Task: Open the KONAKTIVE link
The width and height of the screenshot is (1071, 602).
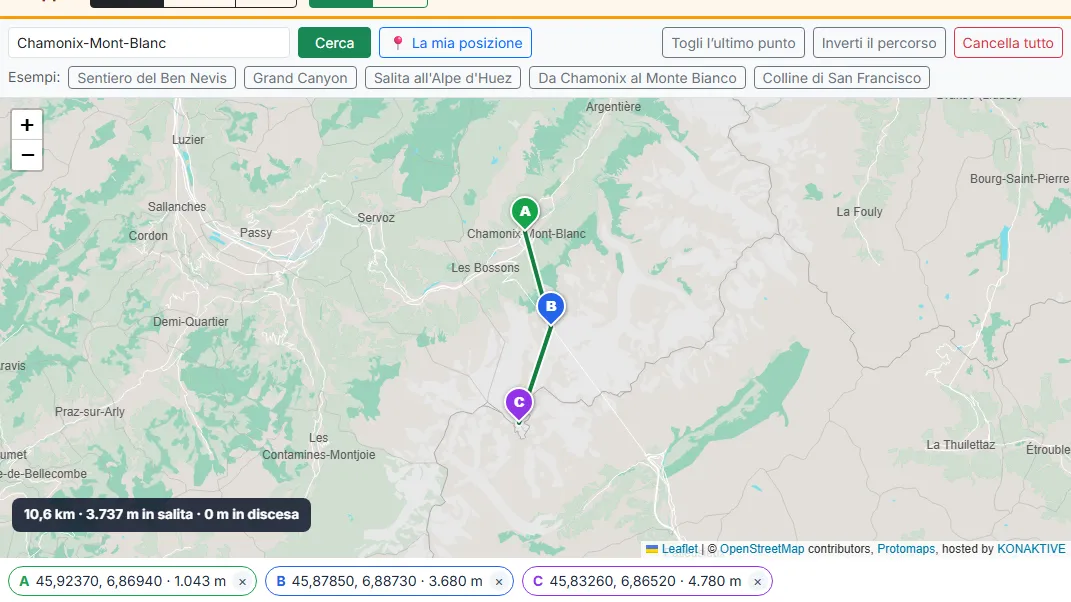Action: pos(1031,549)
